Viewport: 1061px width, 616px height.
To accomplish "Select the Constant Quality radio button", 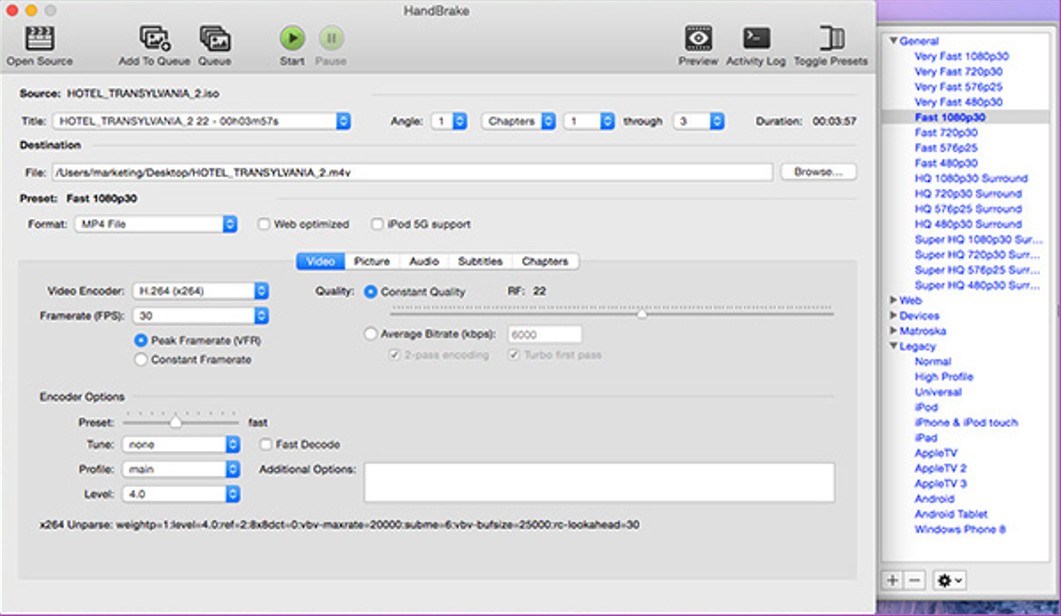I will pos(370,292).
